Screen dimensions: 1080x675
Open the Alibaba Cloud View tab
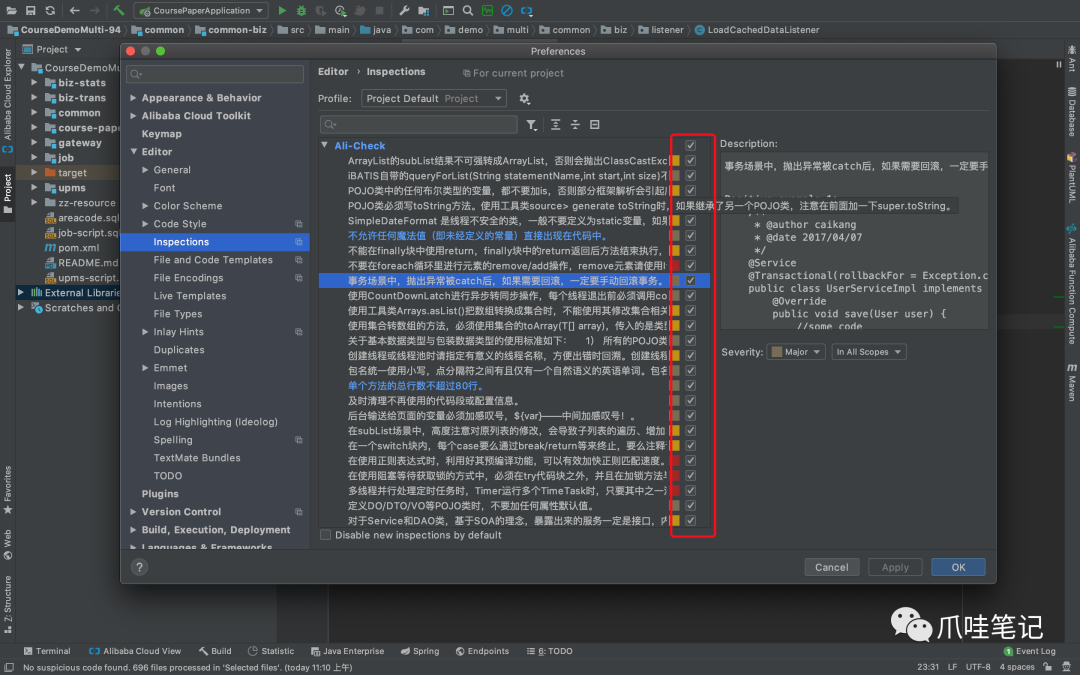(135, 651)
